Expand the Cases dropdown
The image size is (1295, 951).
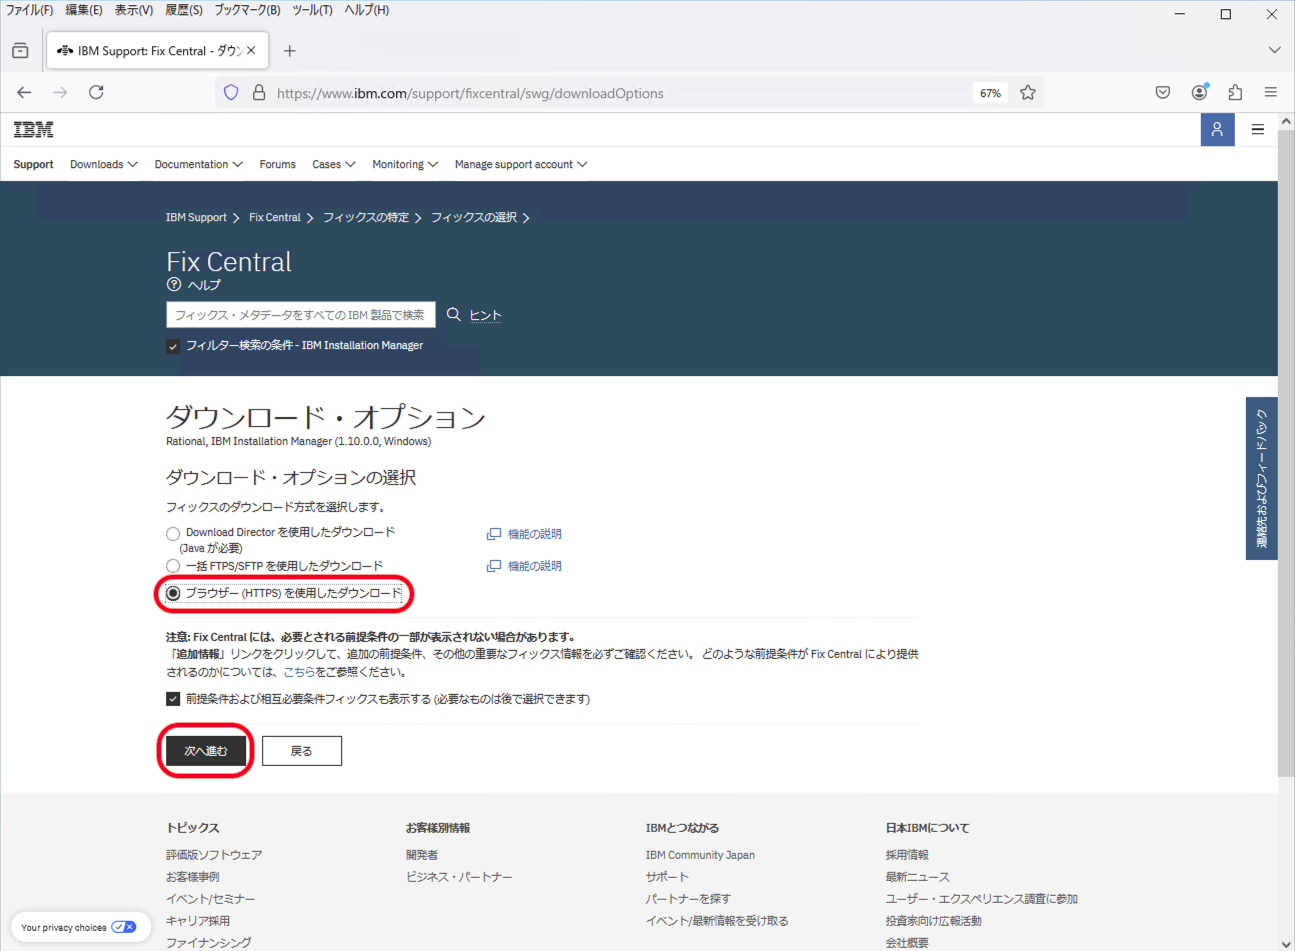pyautogui.click(x=334, y=164)
